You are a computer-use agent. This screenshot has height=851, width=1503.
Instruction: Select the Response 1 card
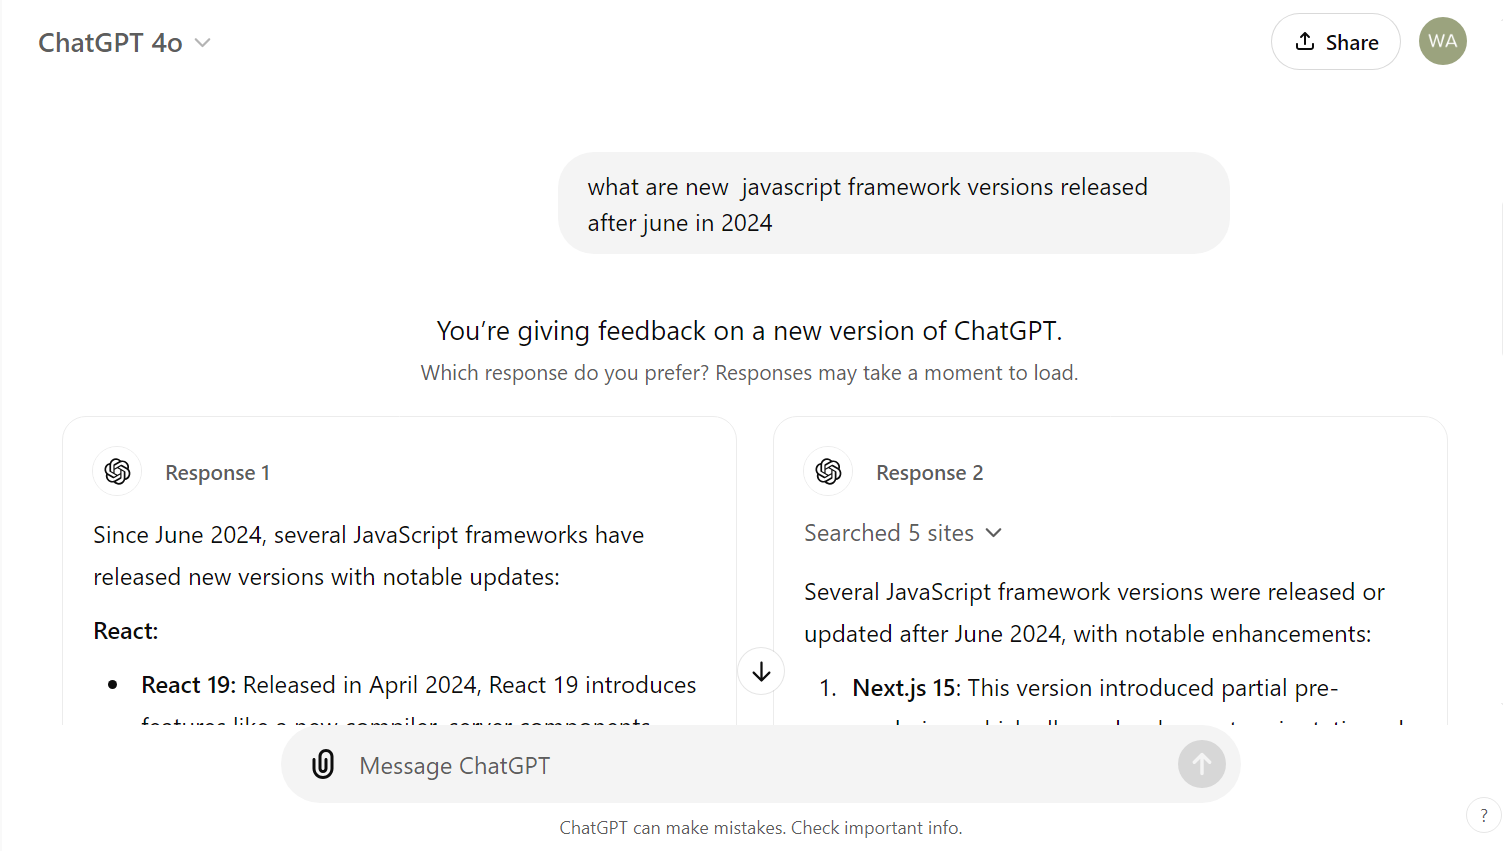[x=399, y=600]
